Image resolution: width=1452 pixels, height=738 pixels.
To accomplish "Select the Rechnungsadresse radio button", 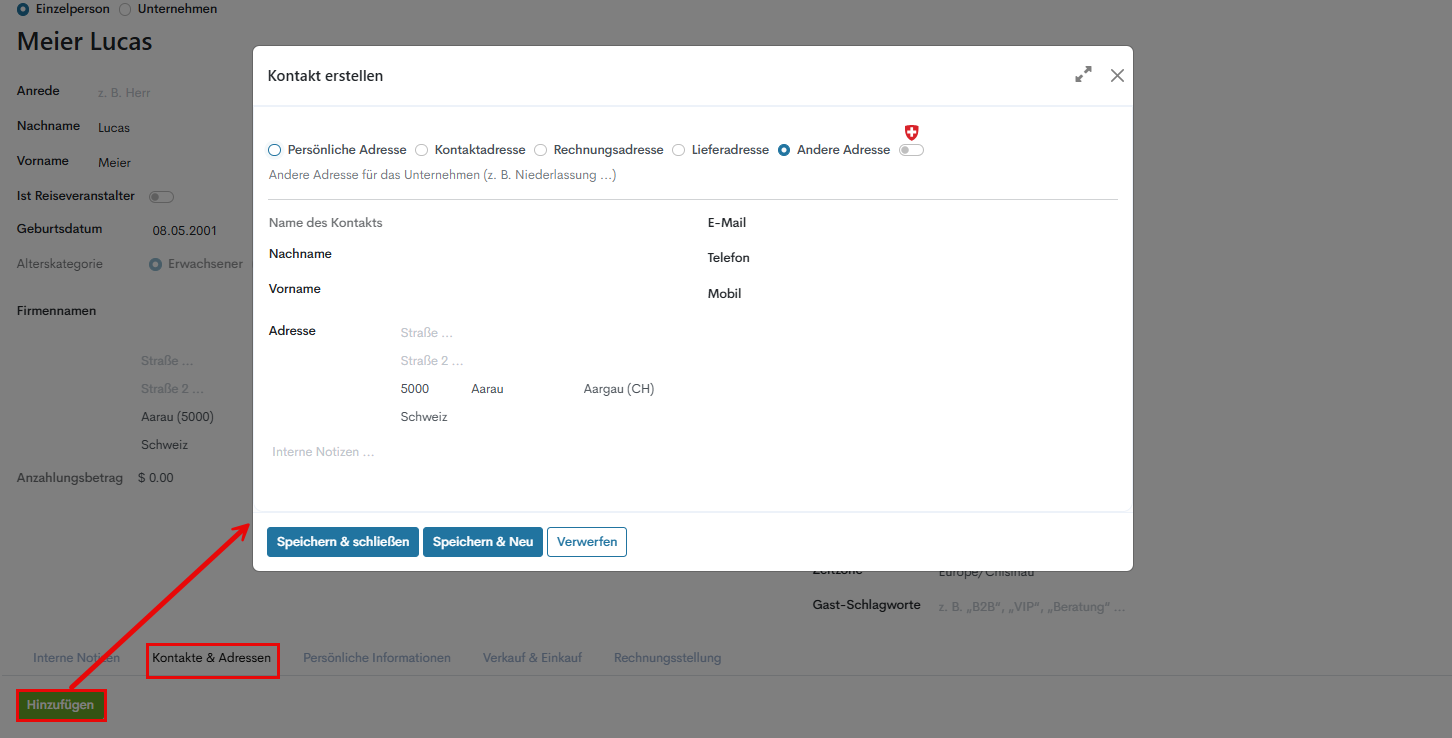I will pos(541,150).
